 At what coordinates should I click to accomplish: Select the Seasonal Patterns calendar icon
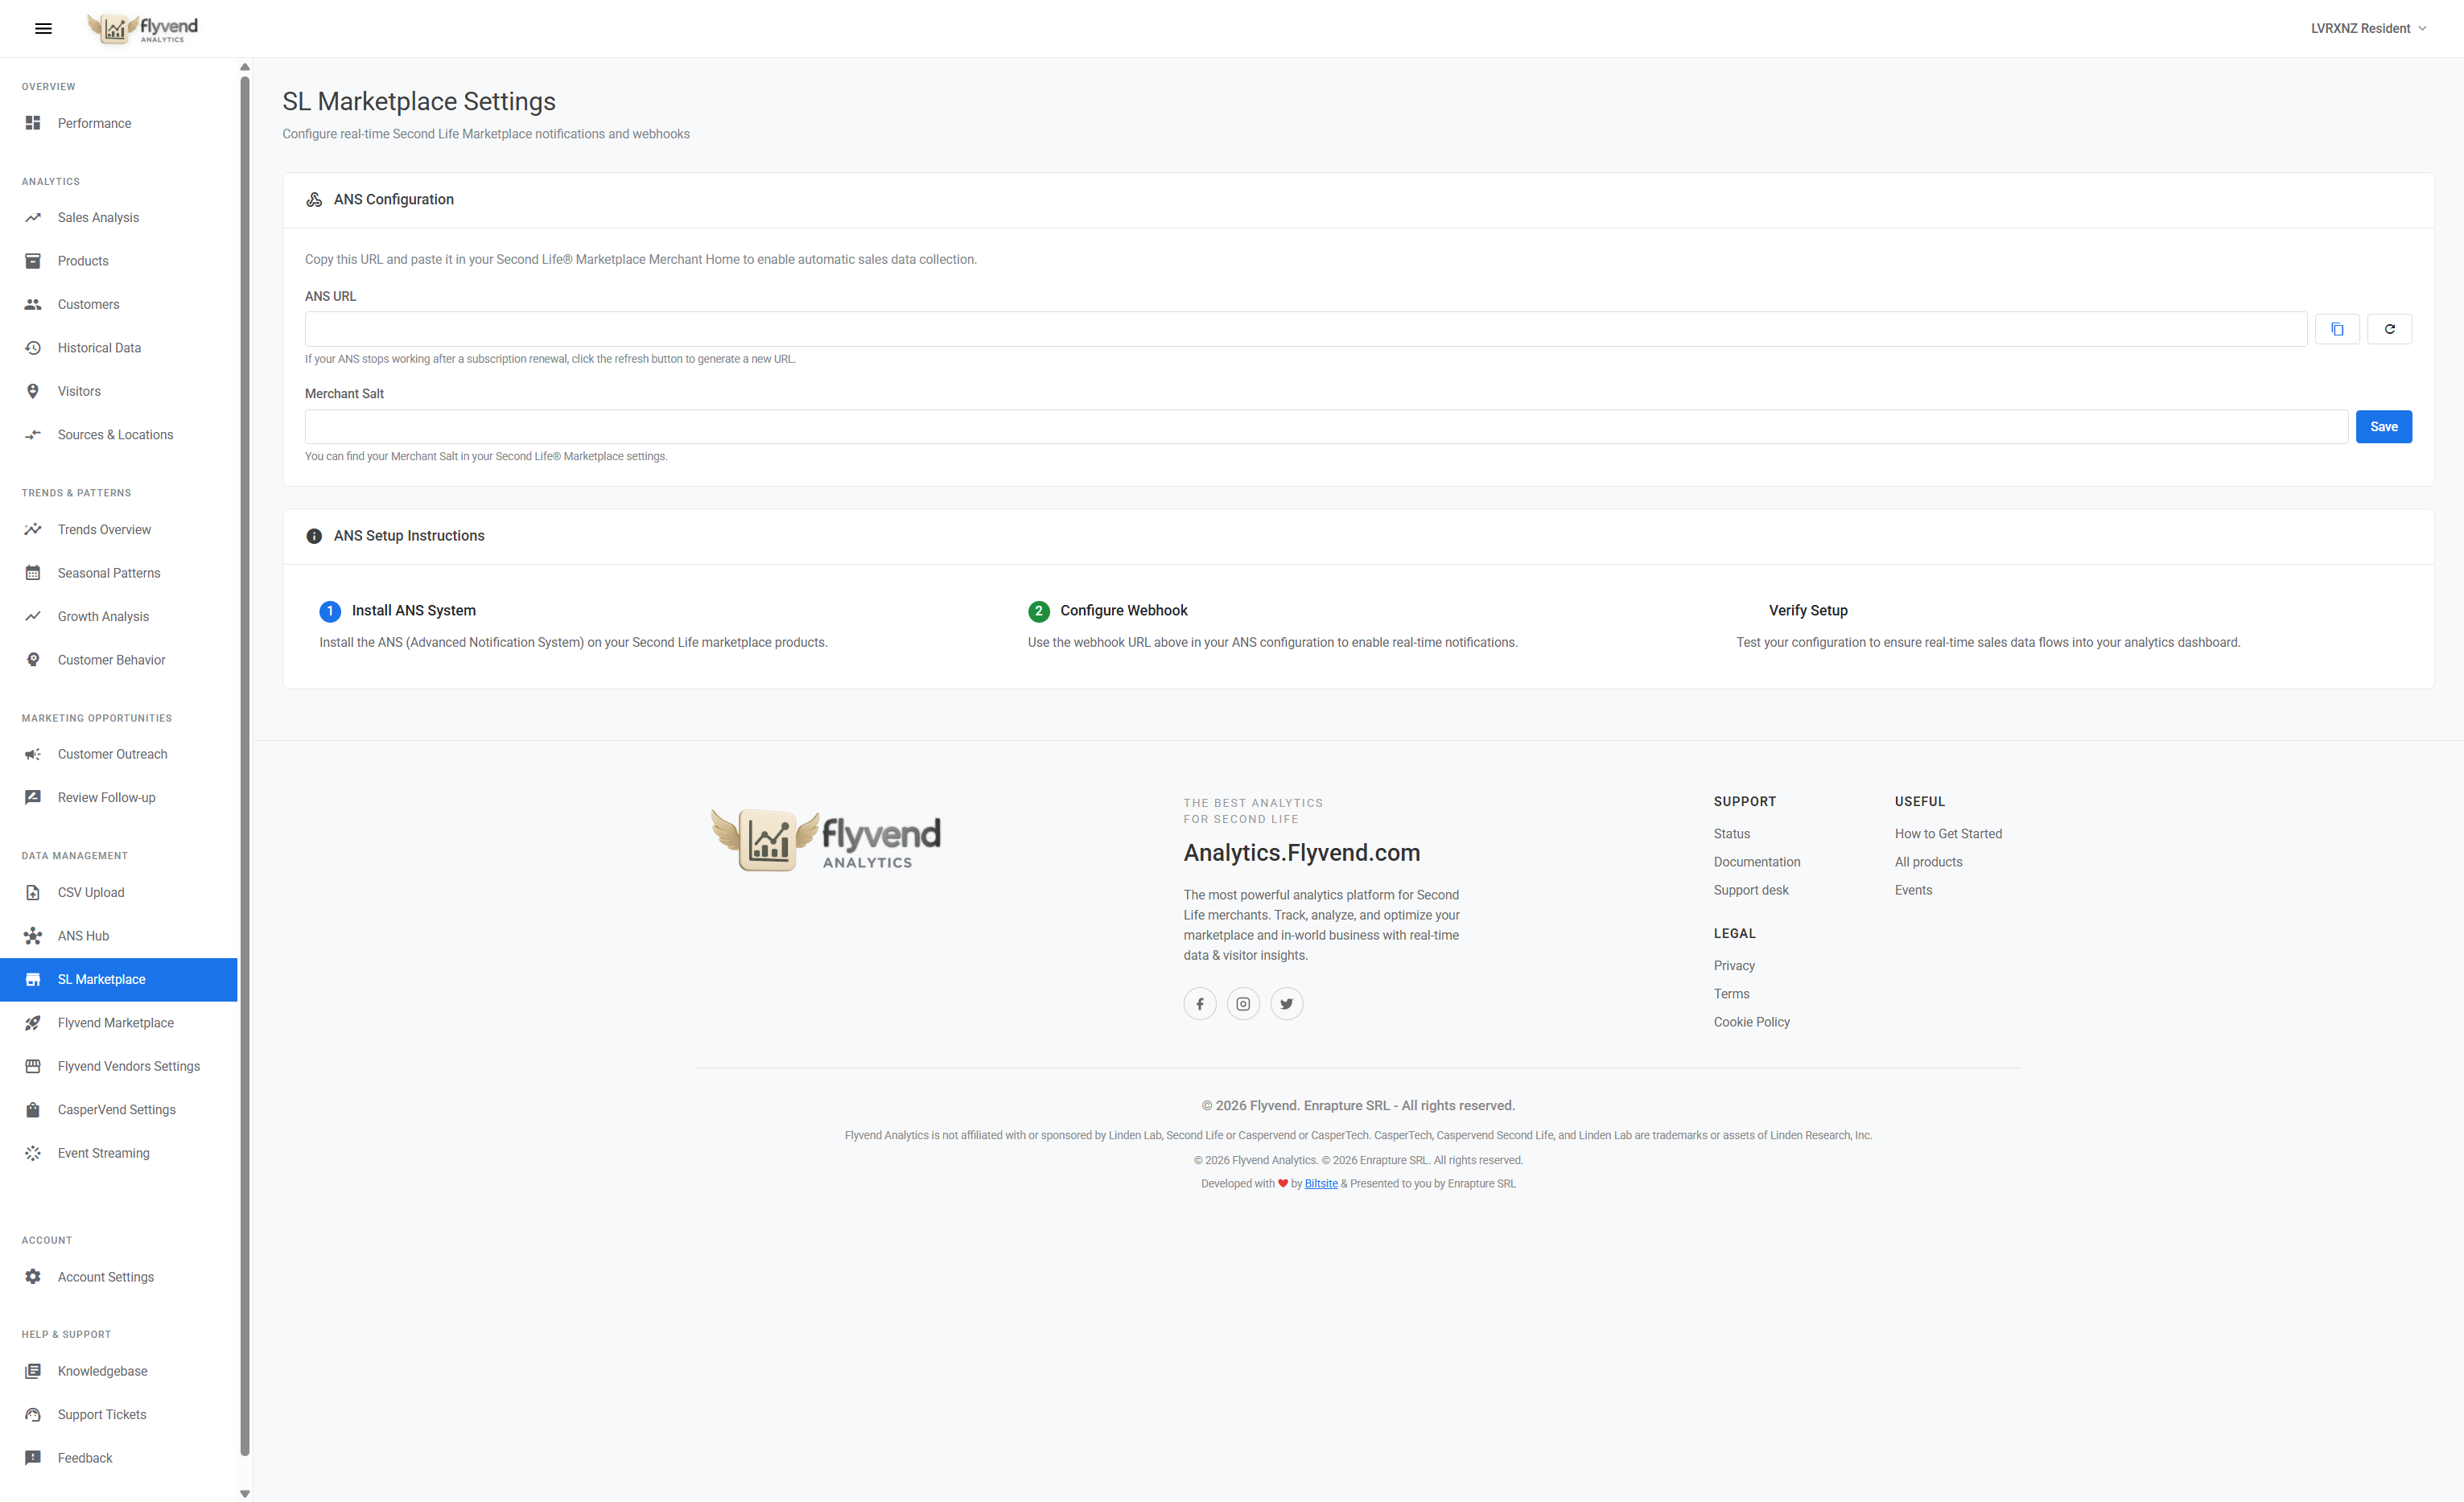pyautogui.click(x=33, y=572)
